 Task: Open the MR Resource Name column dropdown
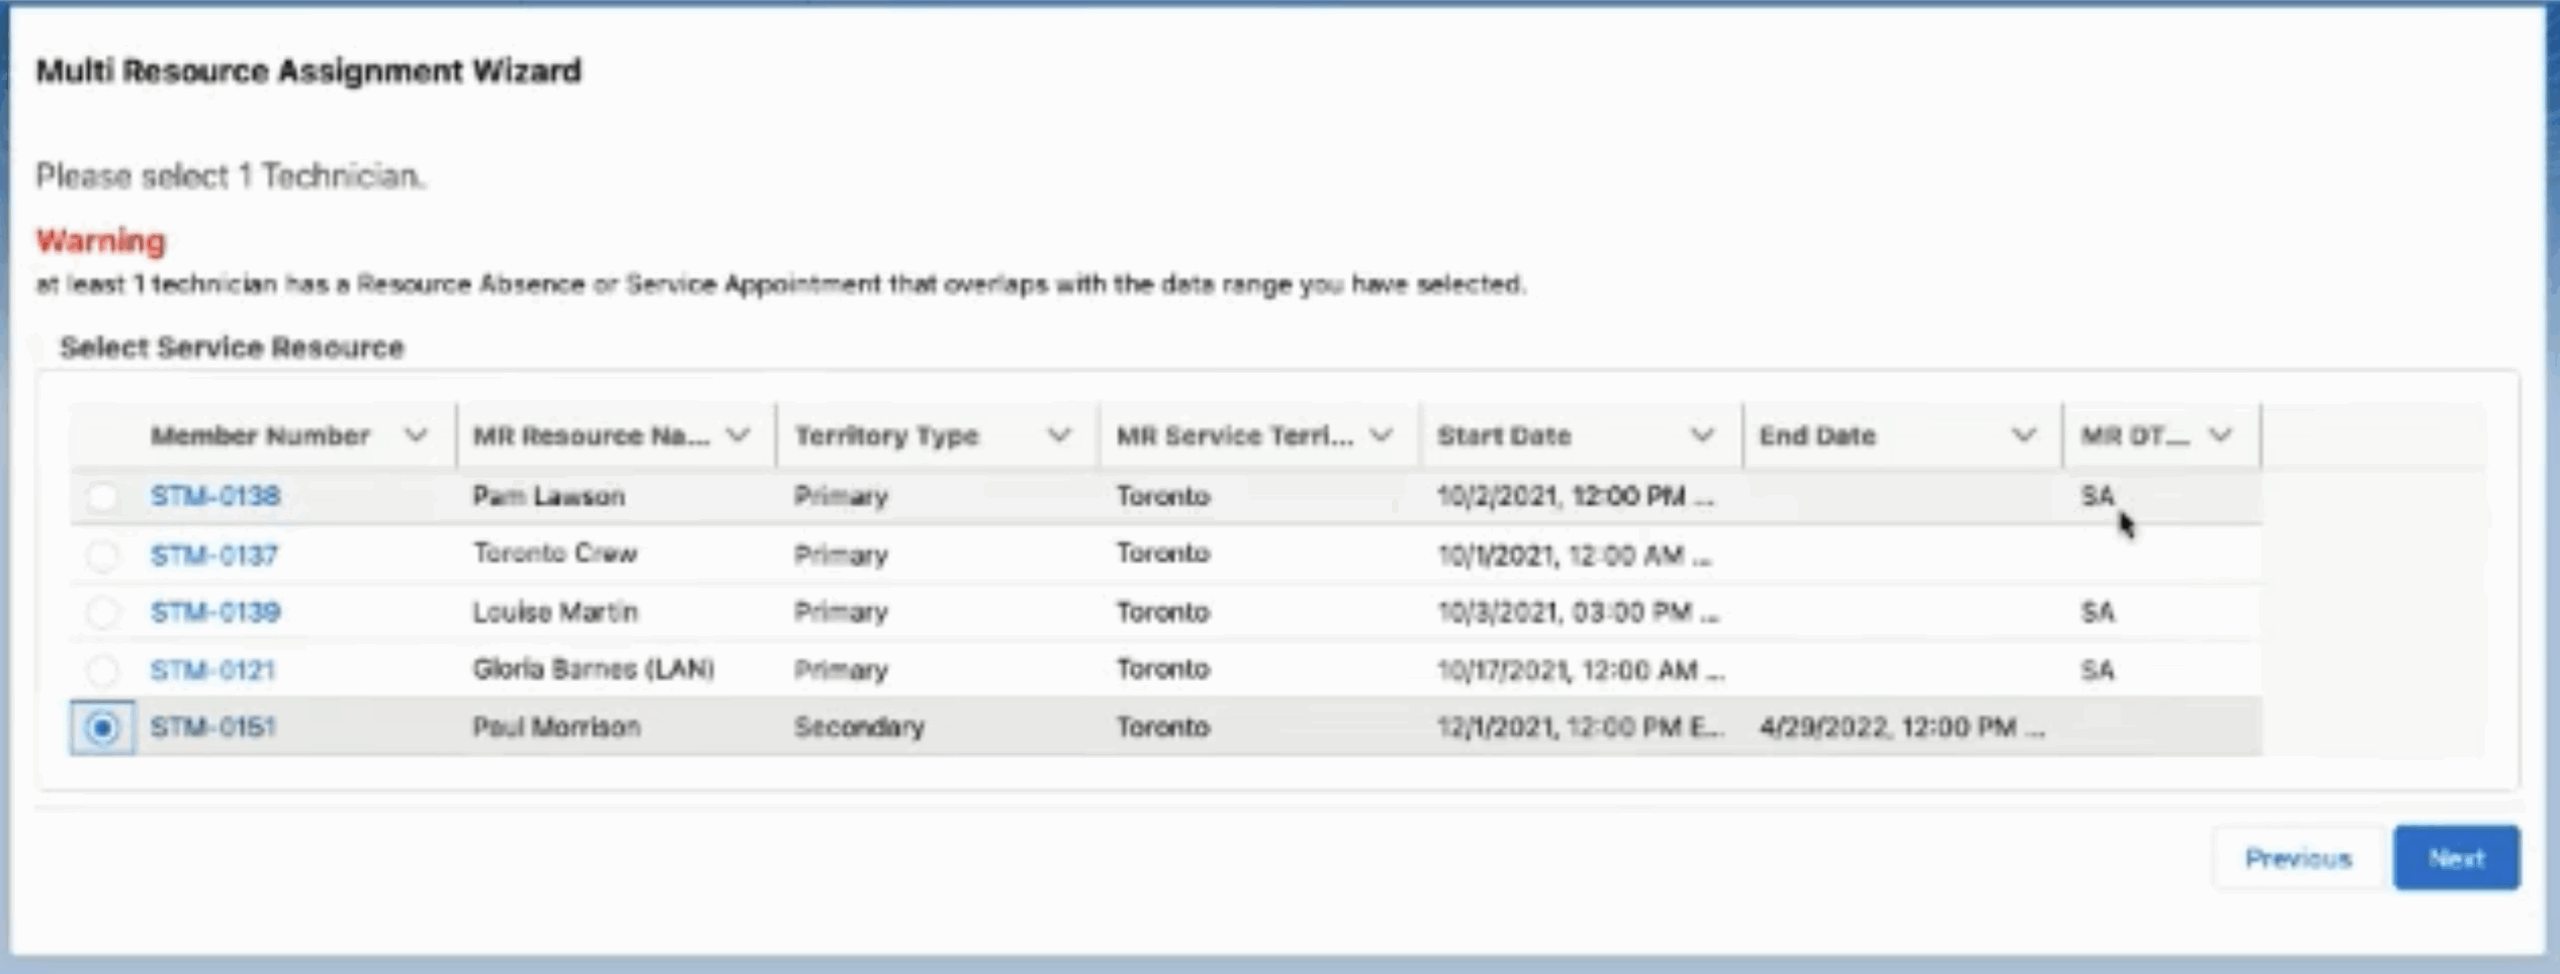coord(740,434)
